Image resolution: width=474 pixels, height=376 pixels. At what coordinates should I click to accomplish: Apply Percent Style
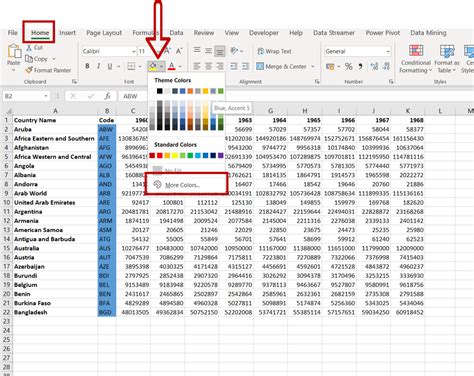(349, 66)
